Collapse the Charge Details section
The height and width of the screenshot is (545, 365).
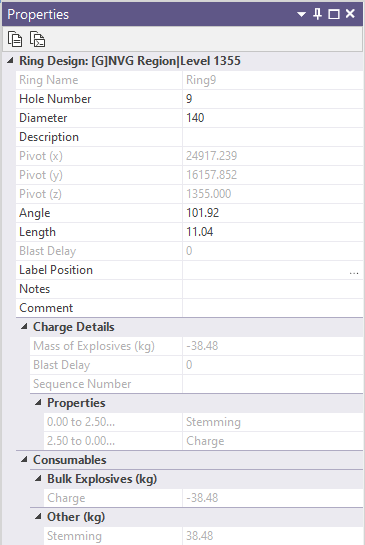click(x=24, y=327)
